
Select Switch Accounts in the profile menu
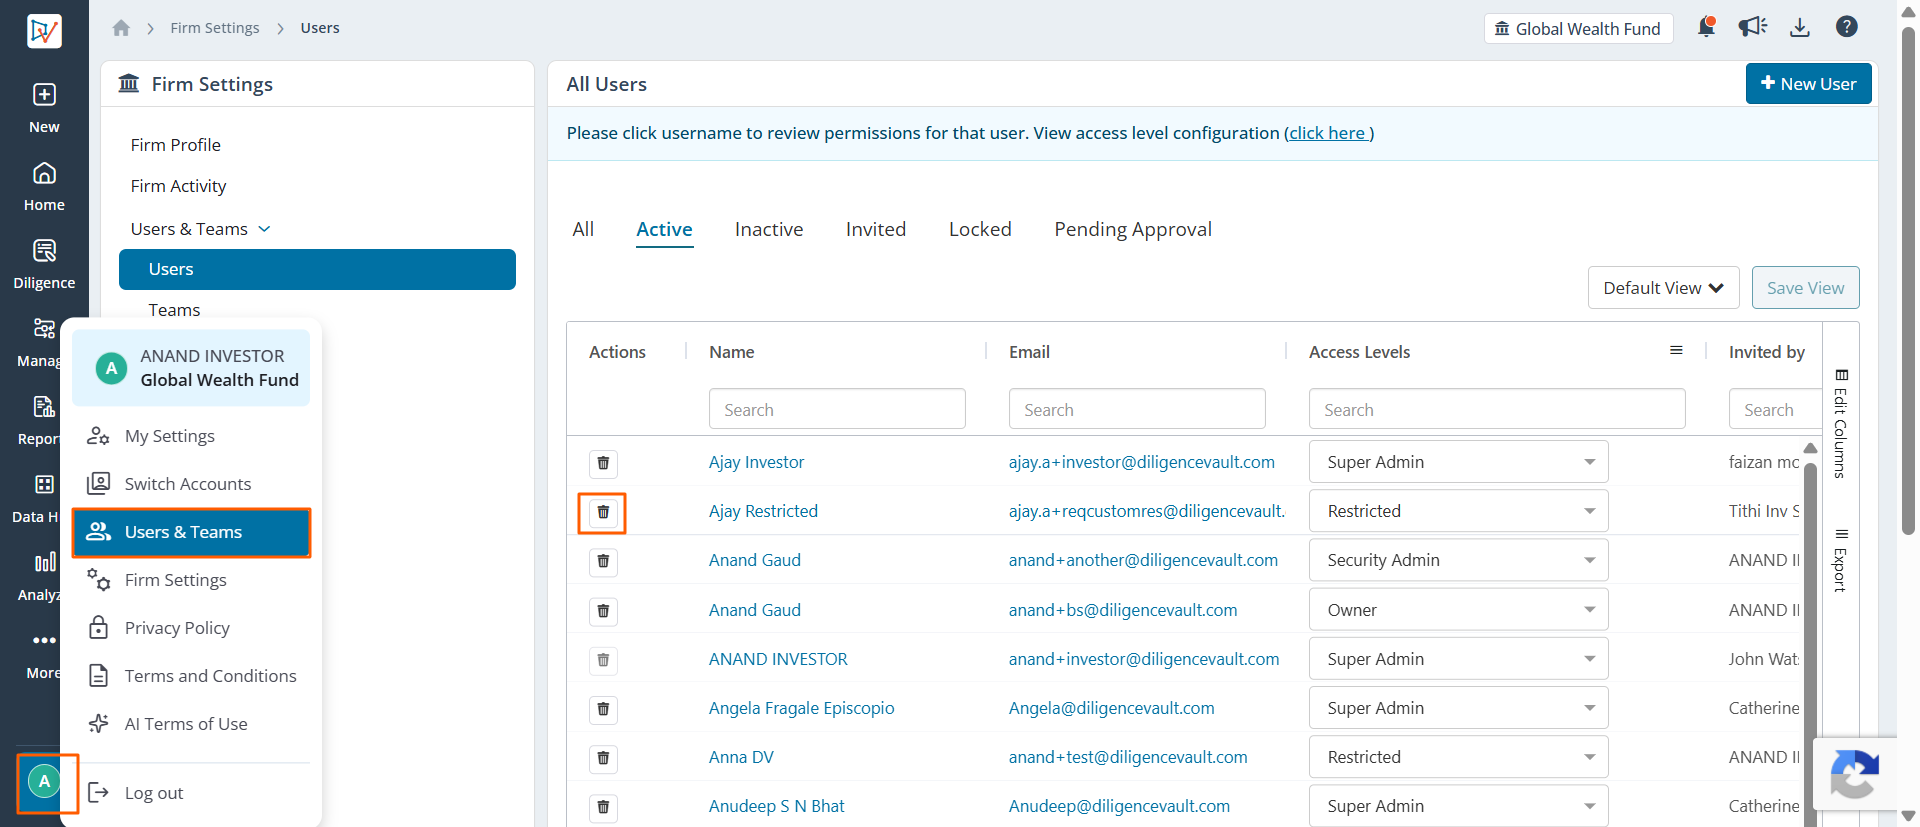[191, 484]
